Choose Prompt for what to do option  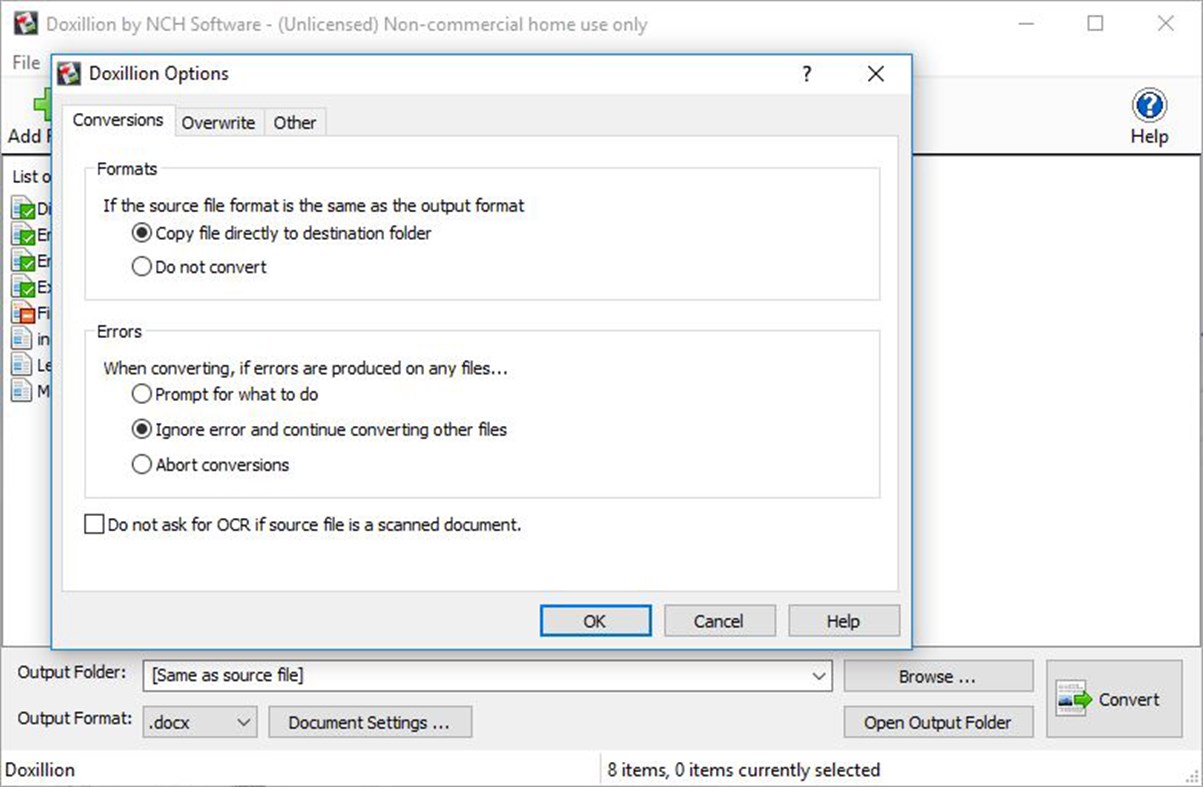click(141, 394)
